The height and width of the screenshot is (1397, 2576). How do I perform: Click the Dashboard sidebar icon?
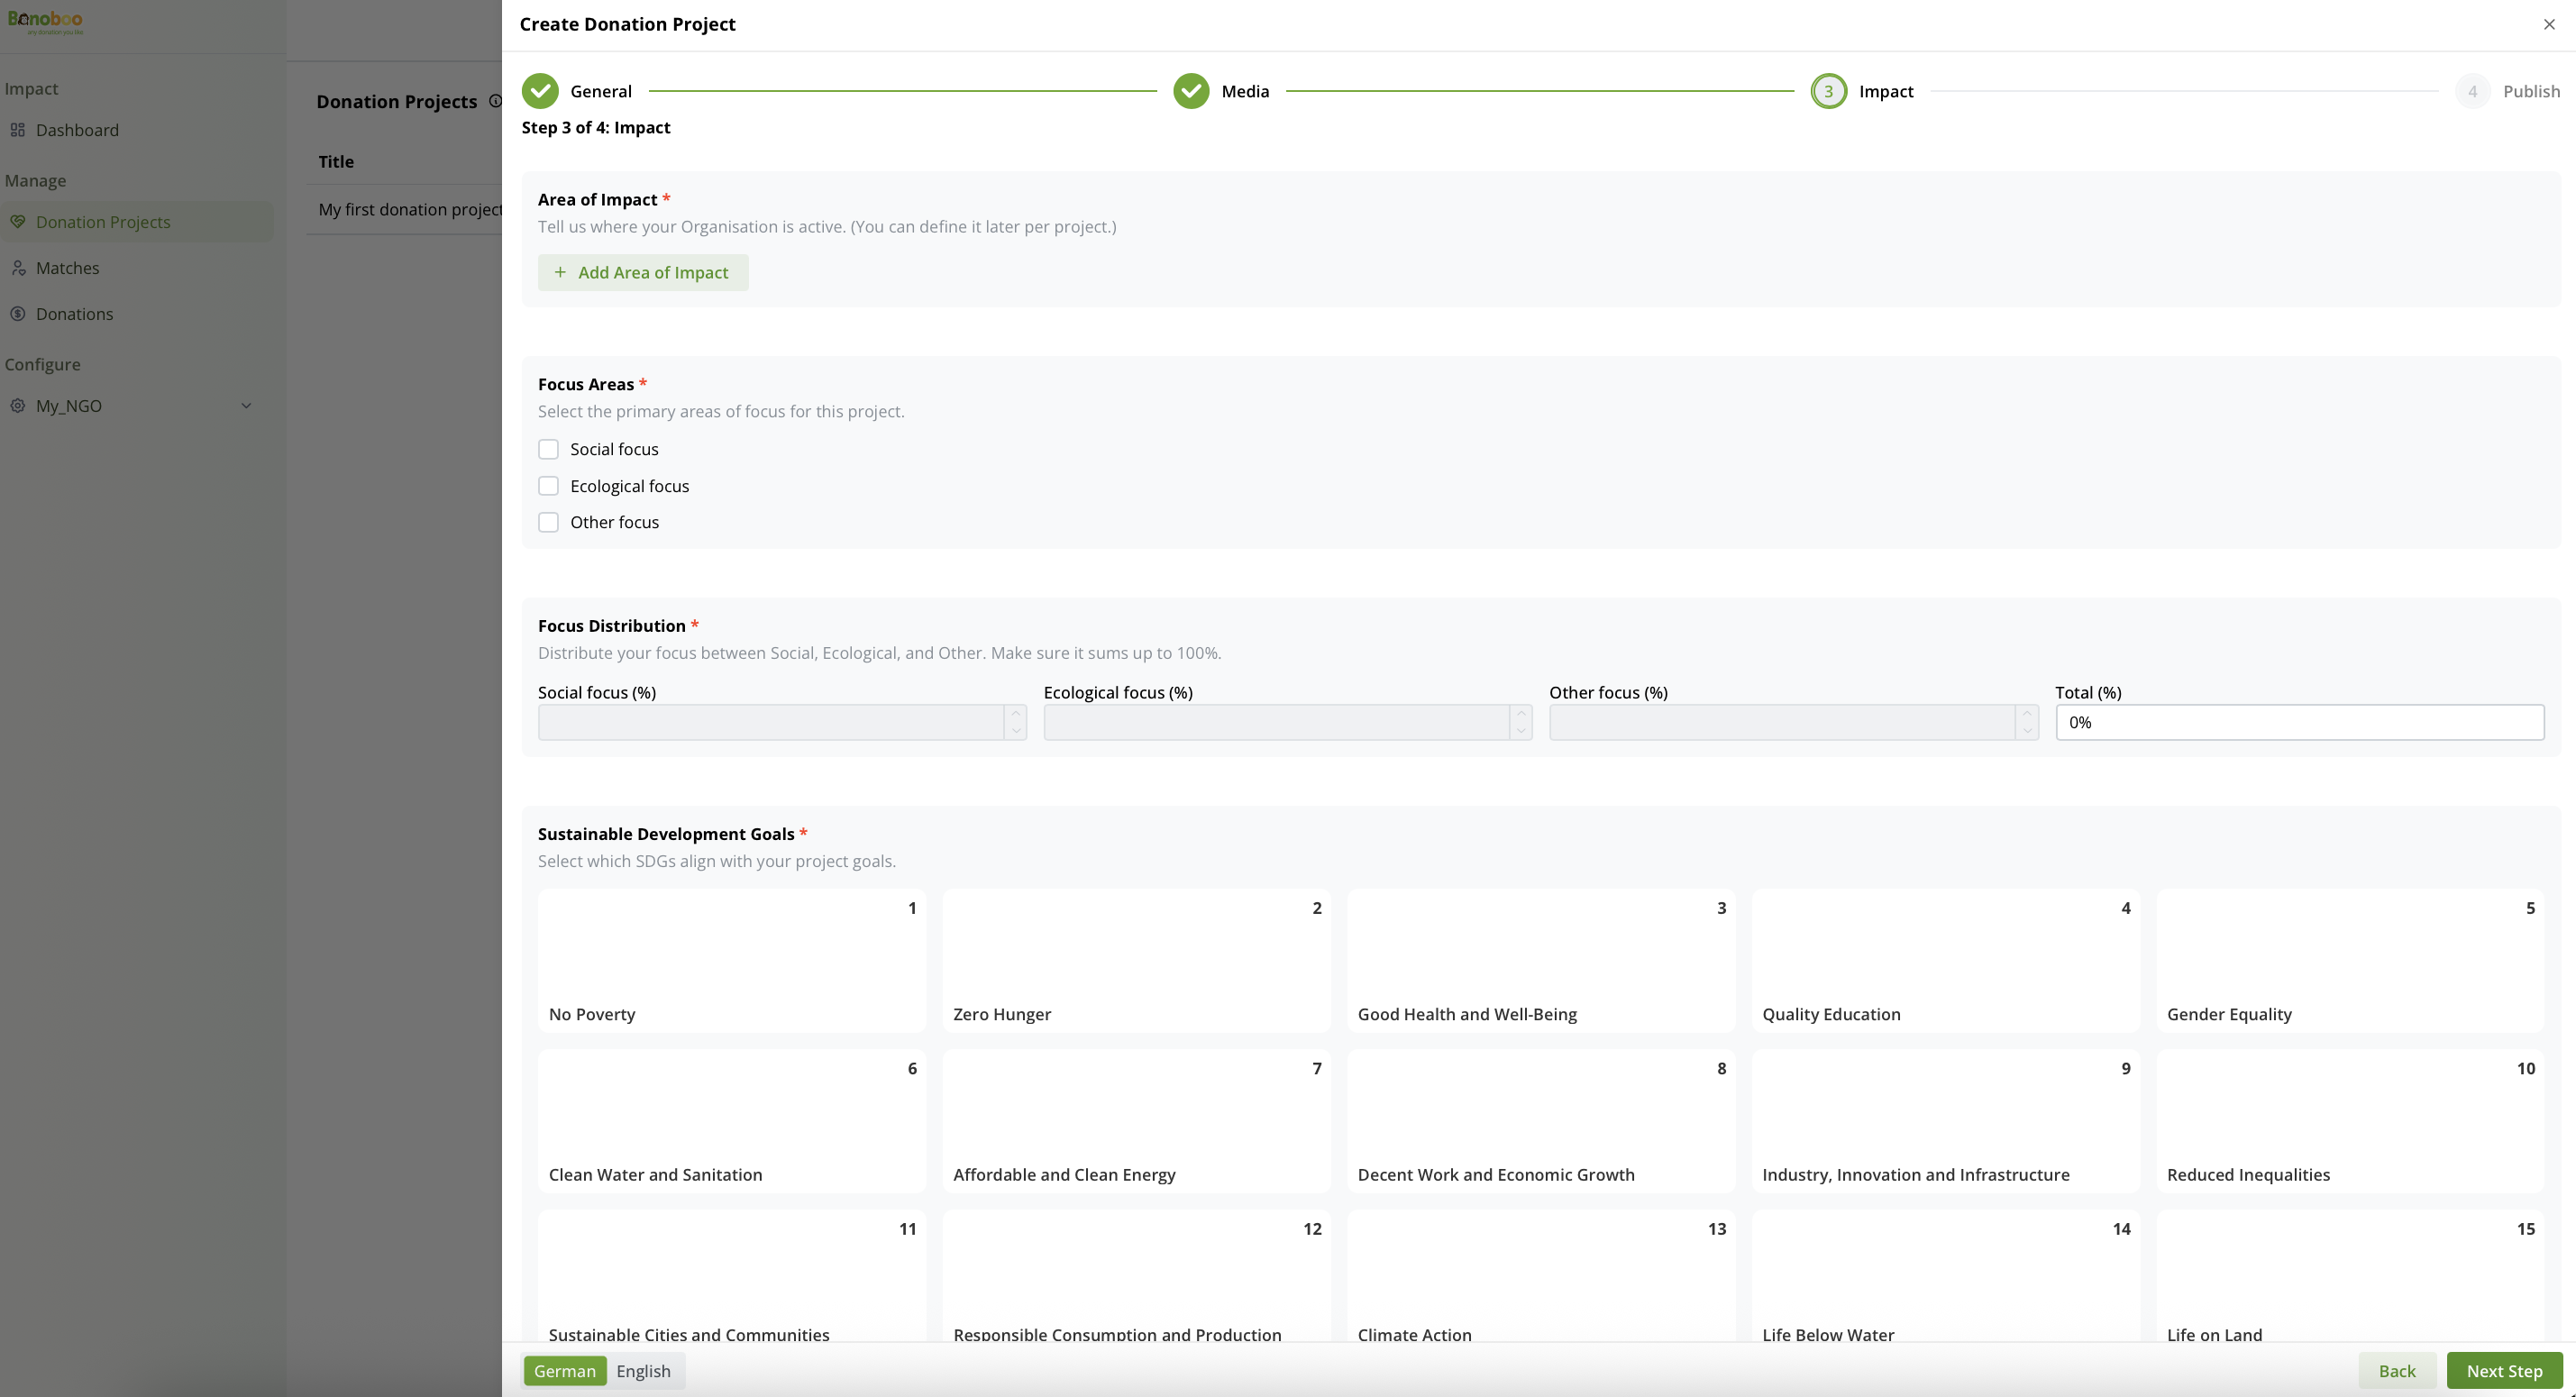coord(18,130)
